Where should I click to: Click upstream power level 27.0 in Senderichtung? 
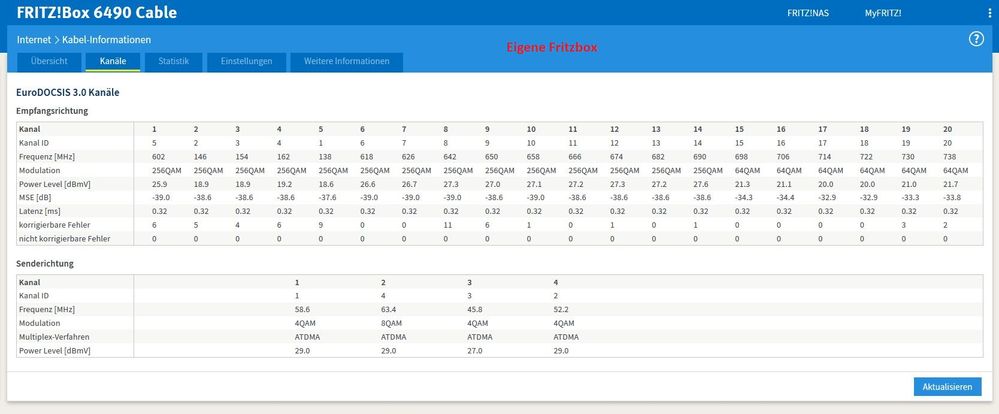coord(475,351)
